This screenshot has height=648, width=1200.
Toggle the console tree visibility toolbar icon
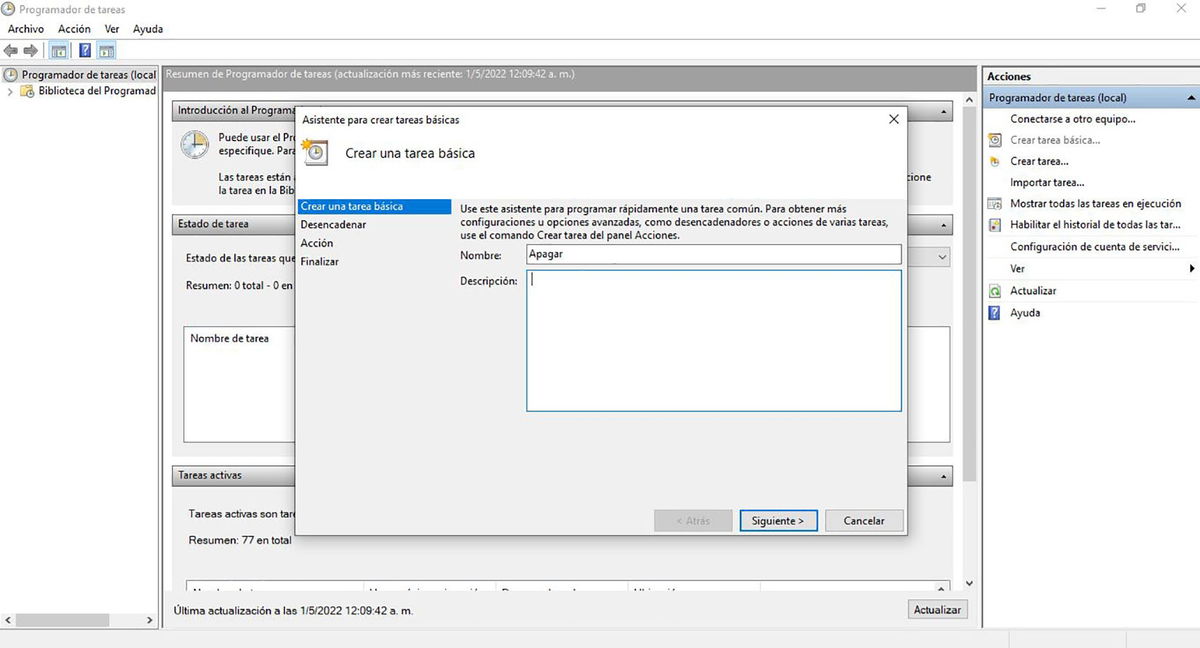coord(57,50)
